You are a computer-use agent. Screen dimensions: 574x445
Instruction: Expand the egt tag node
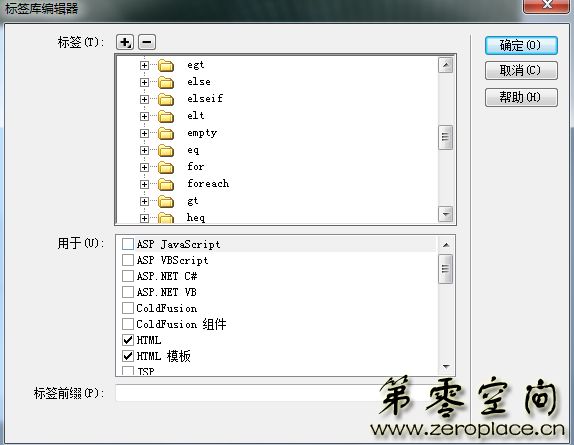[x=144, y=66]
